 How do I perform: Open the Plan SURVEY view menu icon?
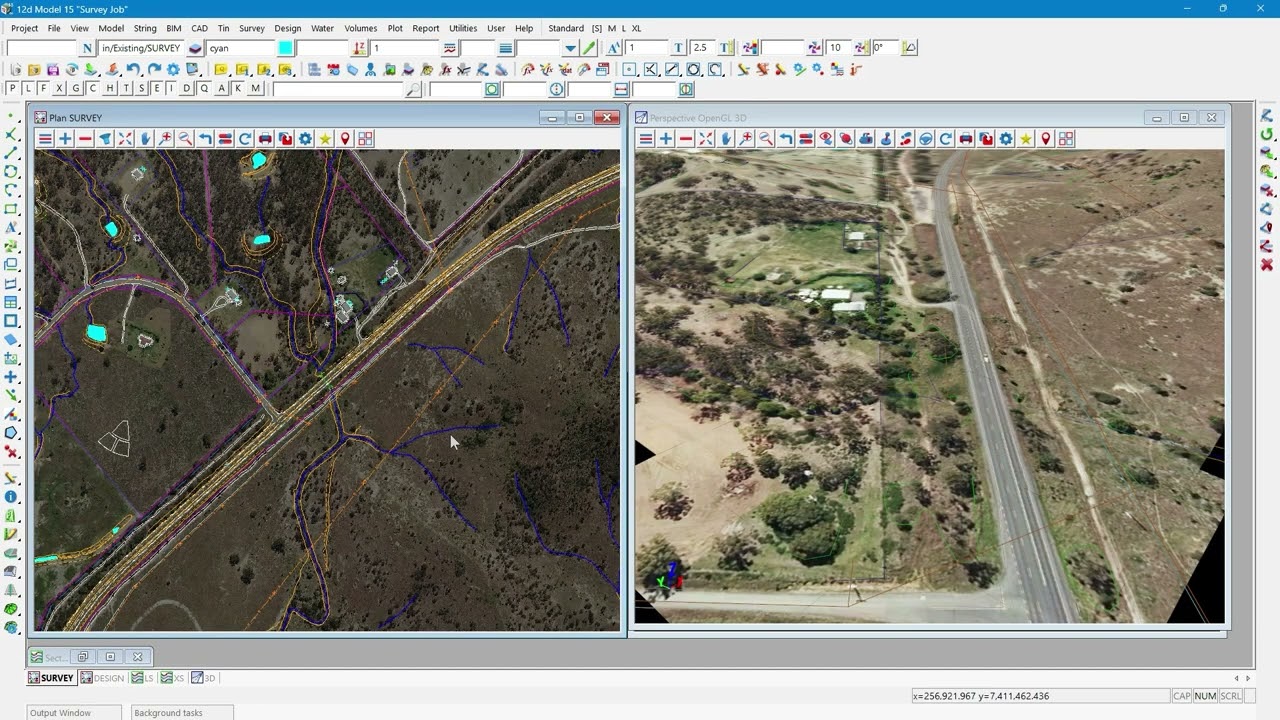(x=45, y=139)
